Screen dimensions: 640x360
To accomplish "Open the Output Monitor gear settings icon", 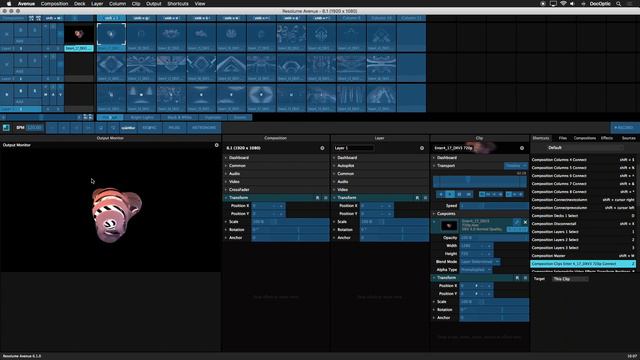I will [x=216, y=145].
